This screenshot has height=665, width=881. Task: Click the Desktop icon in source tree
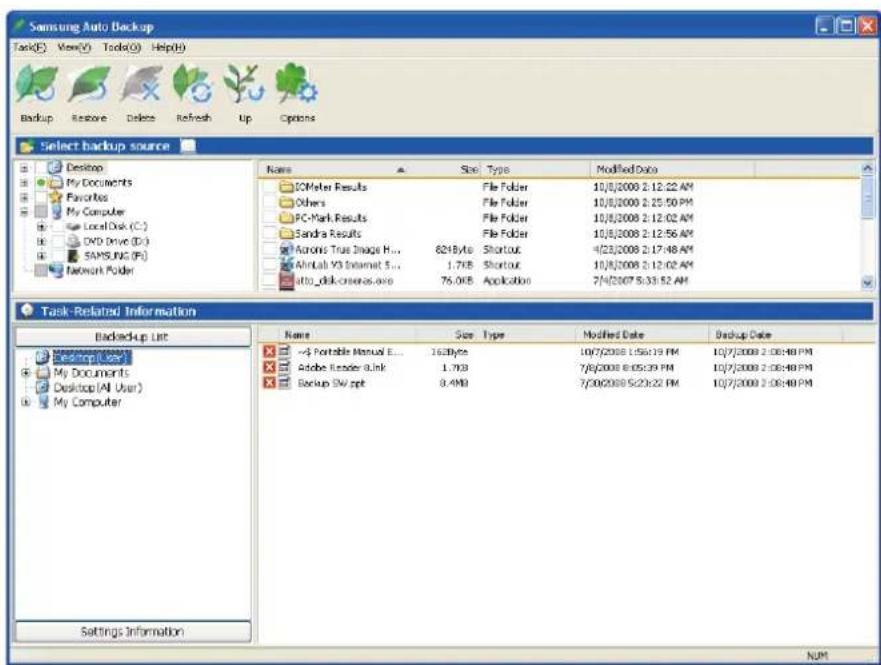coord(55,167)
